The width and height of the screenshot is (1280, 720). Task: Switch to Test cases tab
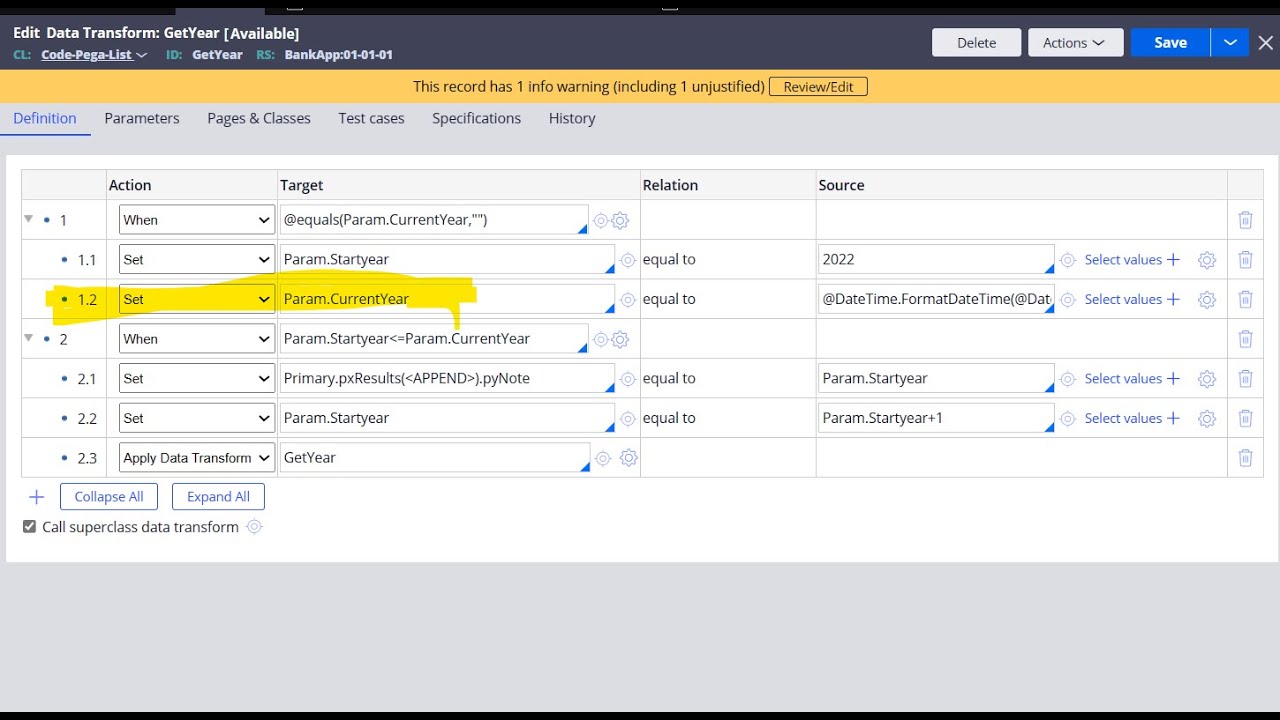371,118
